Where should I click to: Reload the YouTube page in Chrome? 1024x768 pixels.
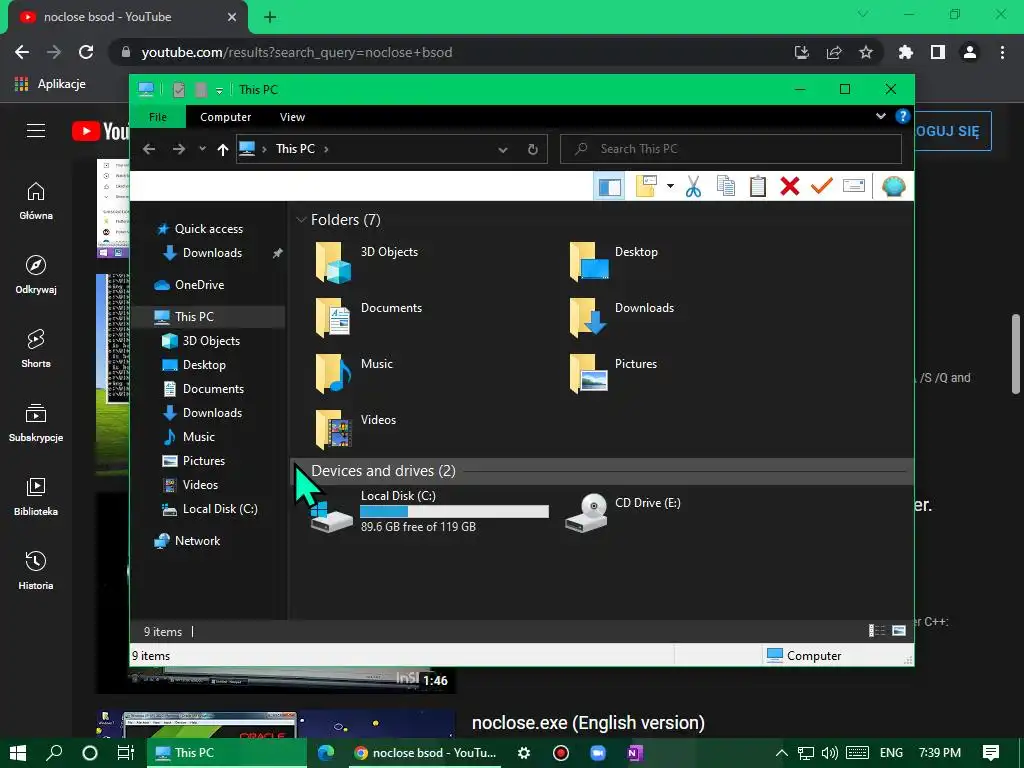[x=86, y=52]
